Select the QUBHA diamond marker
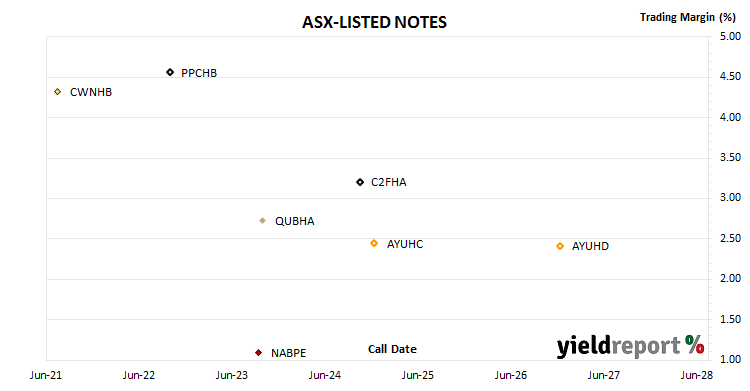750x391 pixels. click(x=262, y=221)
